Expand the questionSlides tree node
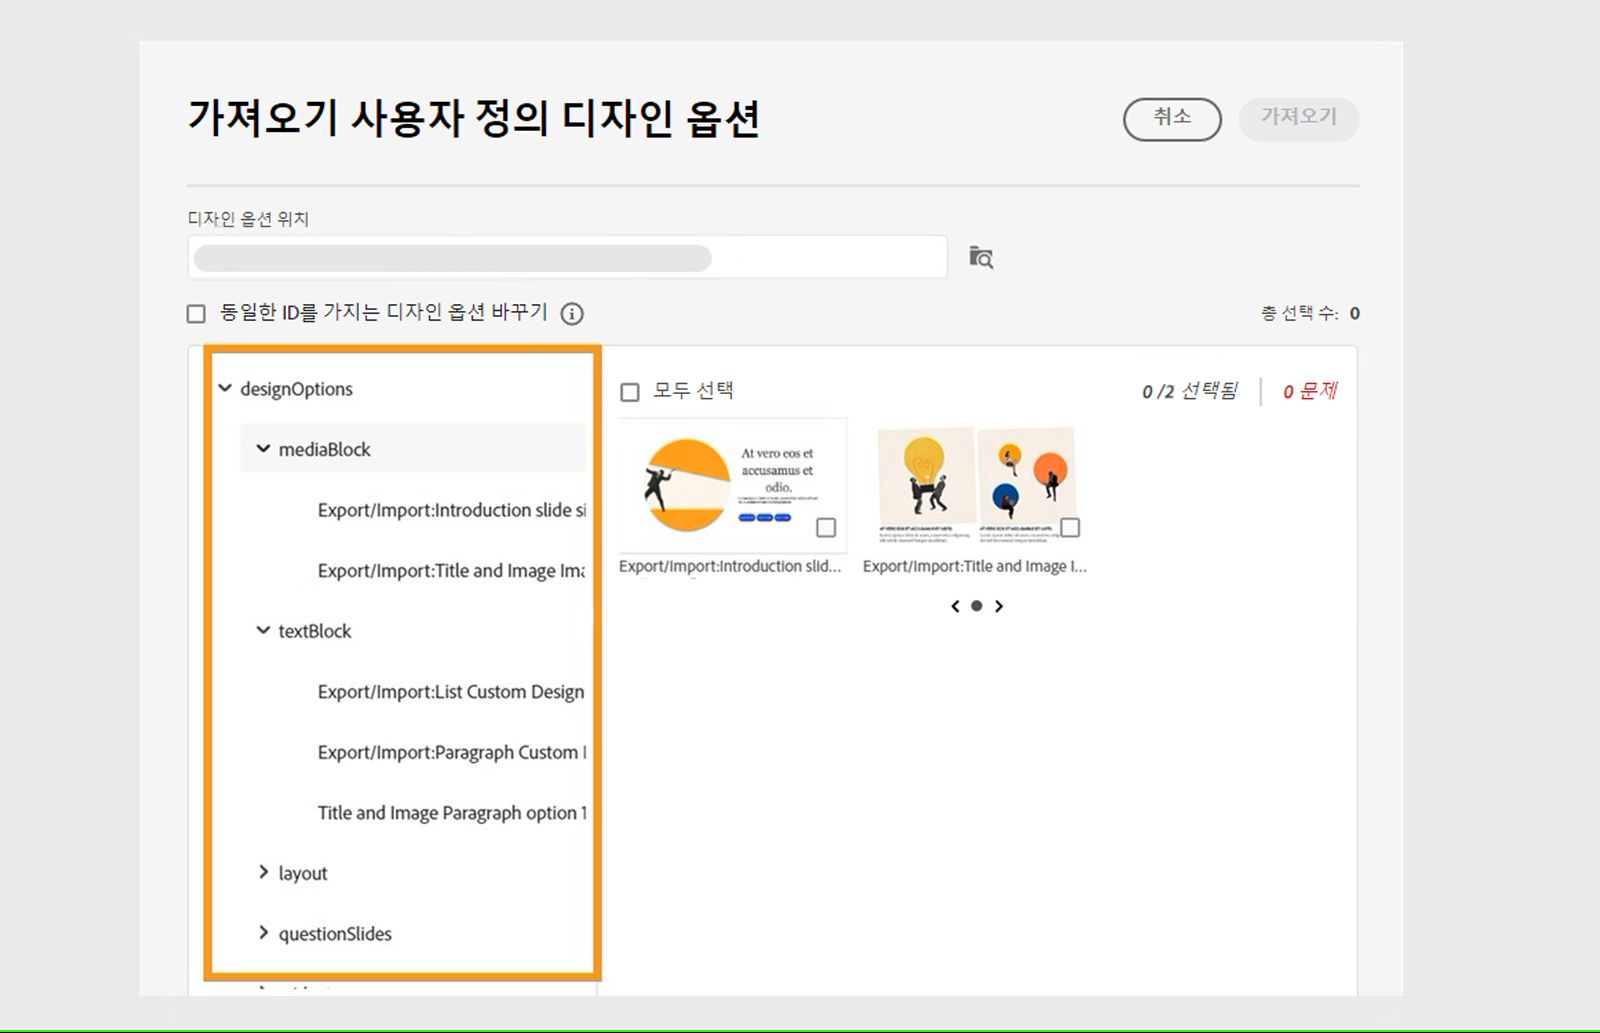Image resolution: width=1600 pixels, height=1033 pixels. click(262, 933)
